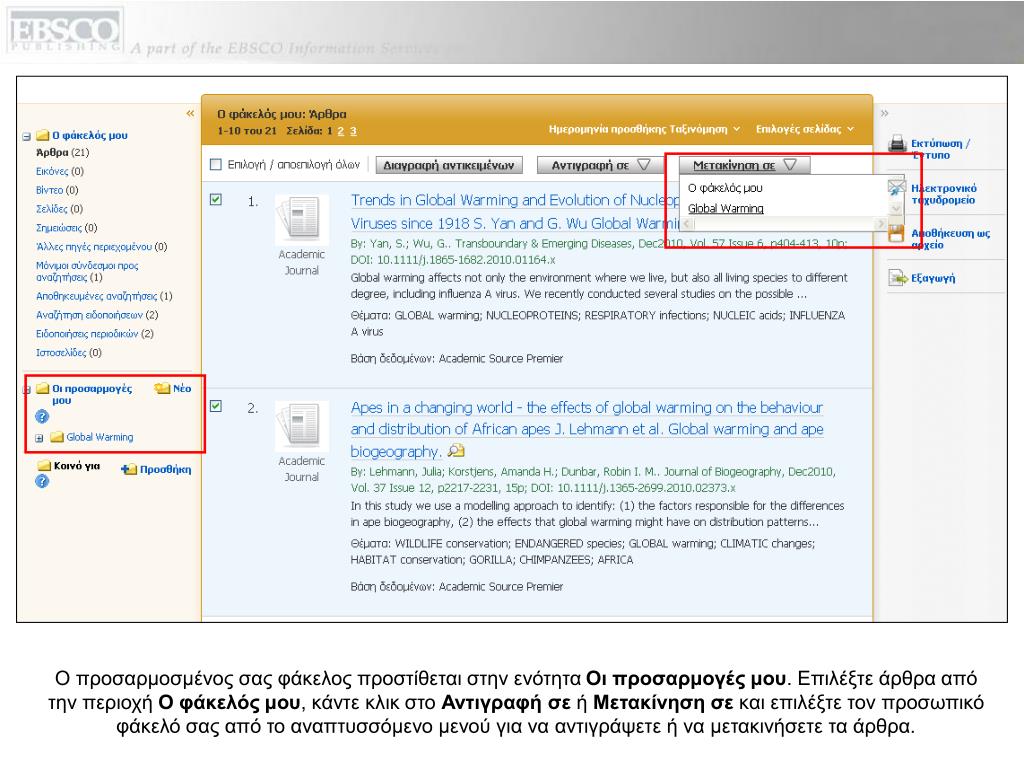Click the help icon under Κοινό για
Screen dimensions: 1024x768
pos(42,481)
